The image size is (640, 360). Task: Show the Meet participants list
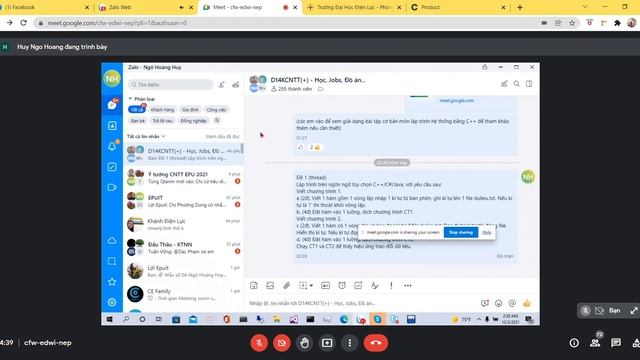595,343
